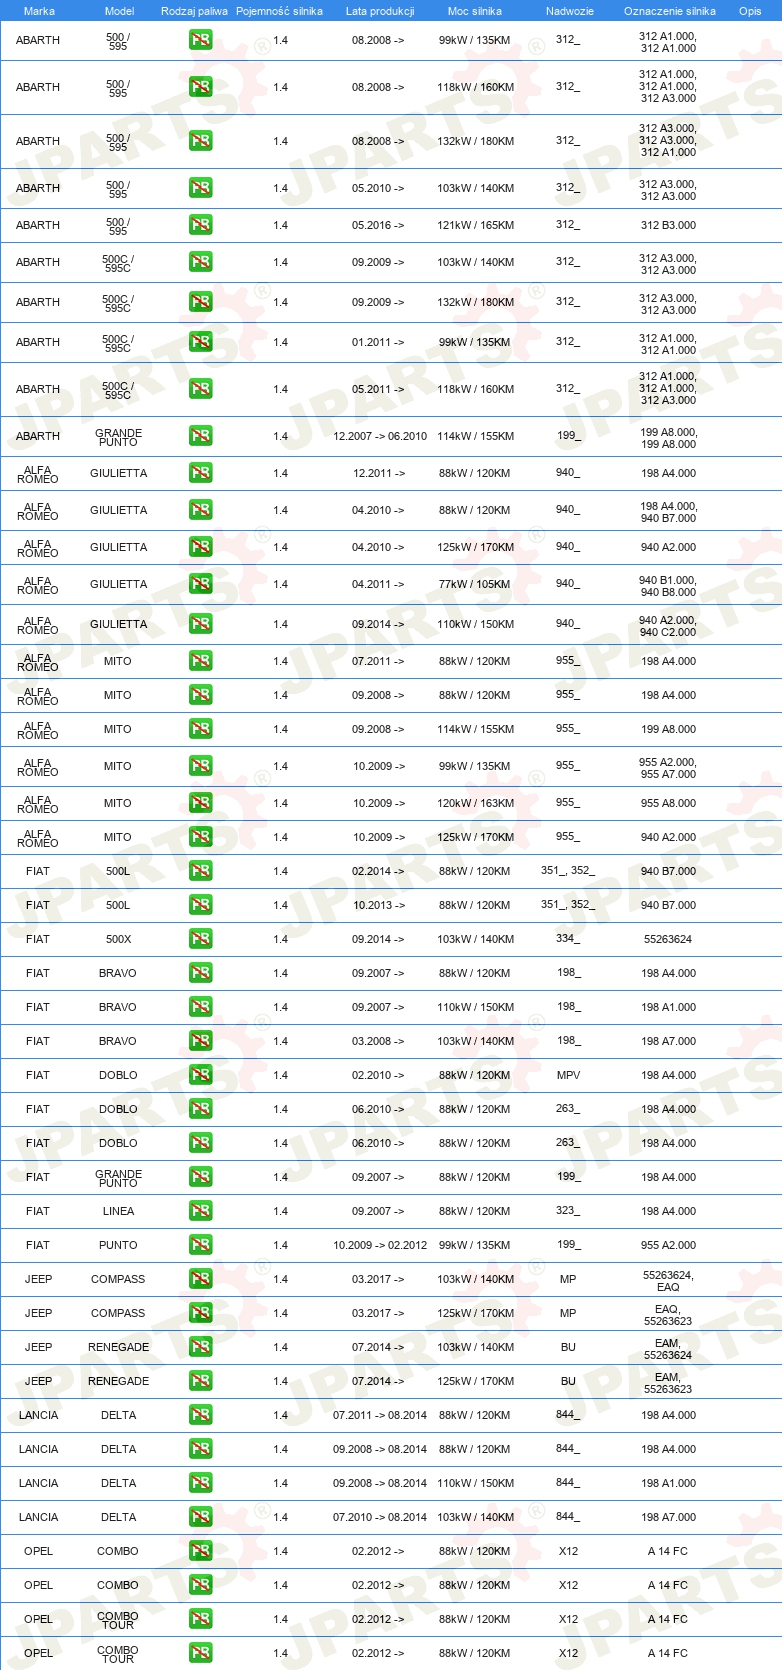Click fuel icon in Jeep Compass 125kW row
782x1670 pixels.
point(200,1313)
